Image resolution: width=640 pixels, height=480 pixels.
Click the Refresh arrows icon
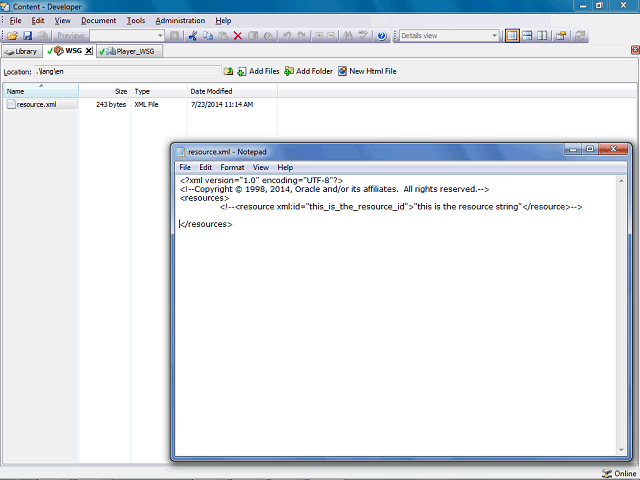579,36
